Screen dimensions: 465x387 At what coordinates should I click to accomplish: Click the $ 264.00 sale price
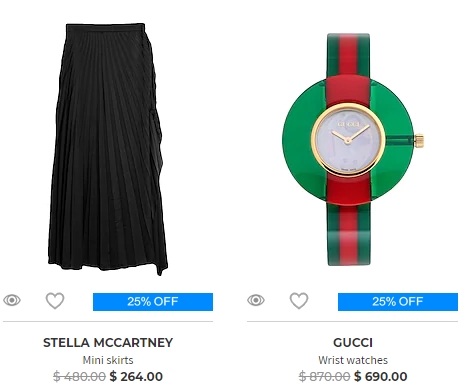click(x=136, y=377)
